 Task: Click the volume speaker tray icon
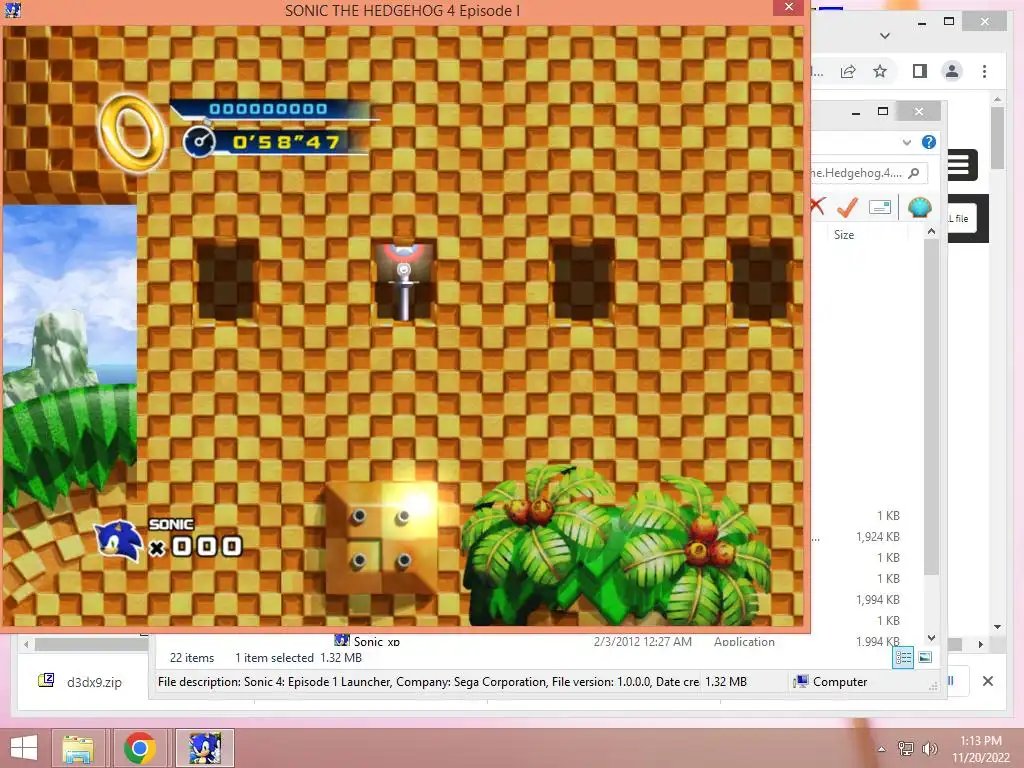click(x=929, y=749)
